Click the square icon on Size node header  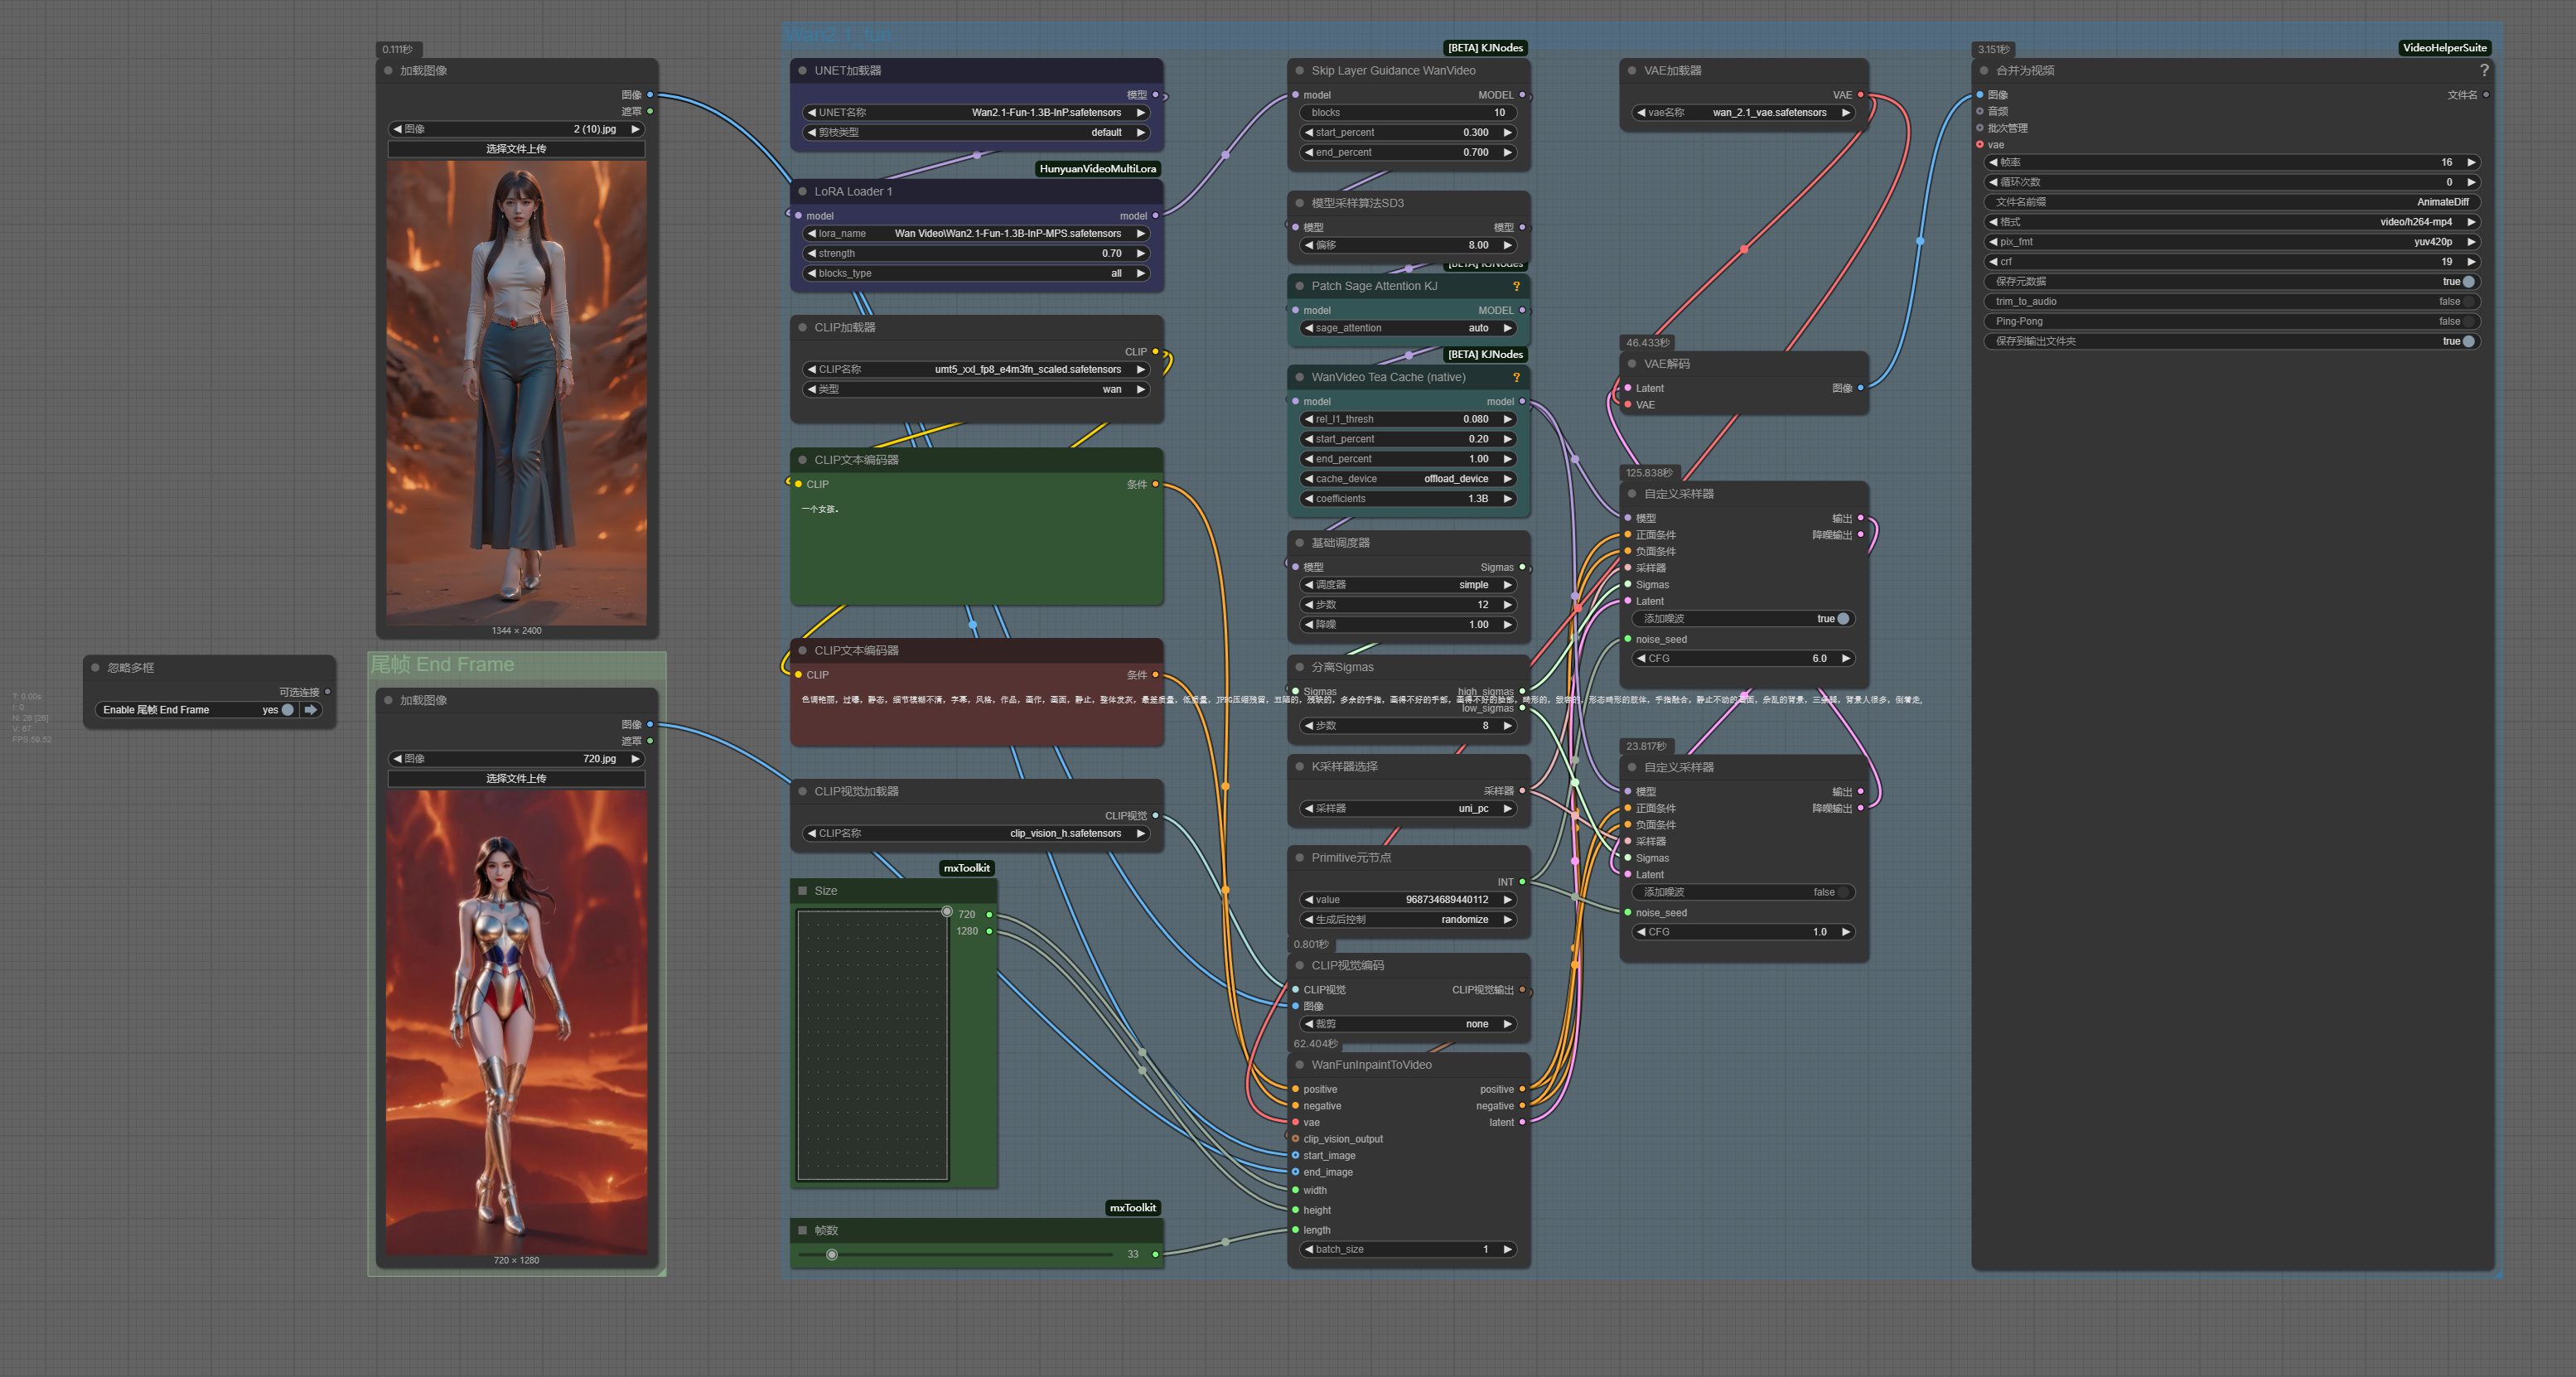point(802,890)
